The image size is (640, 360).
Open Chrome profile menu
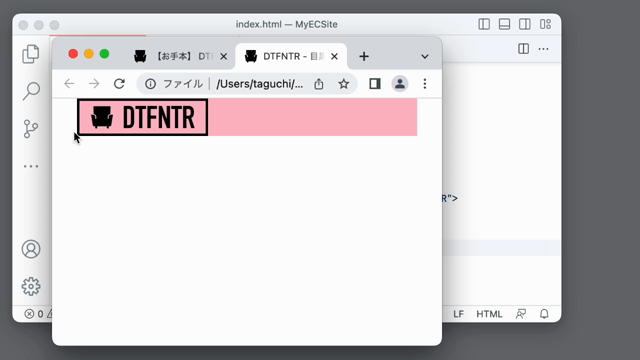click(400, 84)
